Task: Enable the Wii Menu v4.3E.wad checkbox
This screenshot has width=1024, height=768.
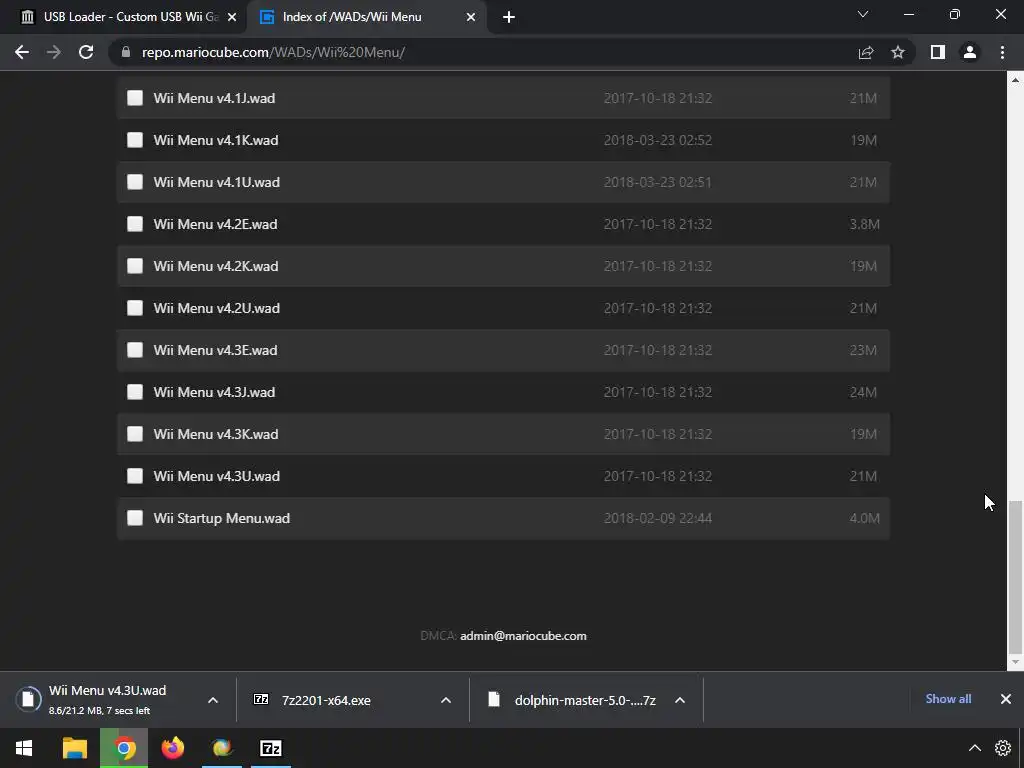Action: [135, 350]
